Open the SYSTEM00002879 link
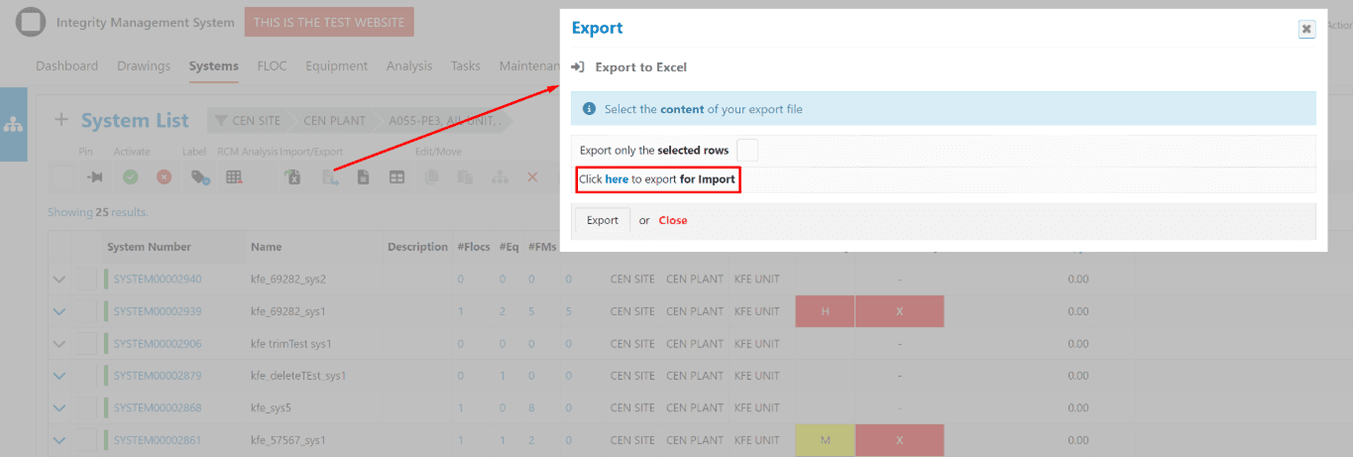1353x457 pixels. coord(158,375)
